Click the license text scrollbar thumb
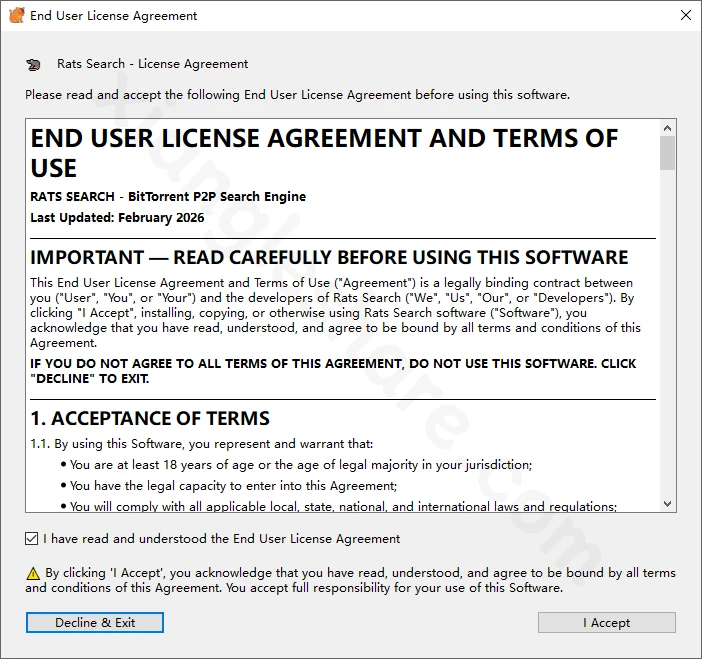 (668, 153)
